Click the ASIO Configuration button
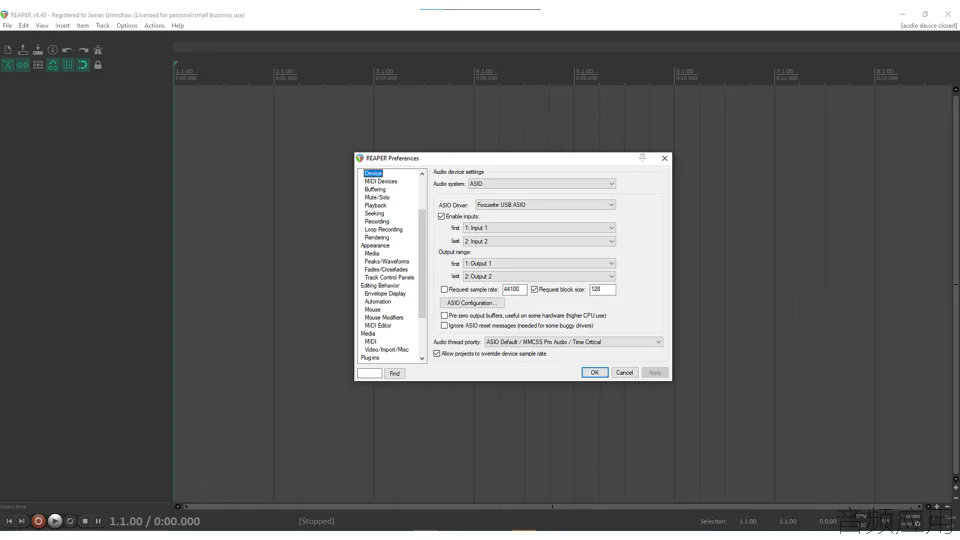The image size is (960, 540). click(471, 303)
